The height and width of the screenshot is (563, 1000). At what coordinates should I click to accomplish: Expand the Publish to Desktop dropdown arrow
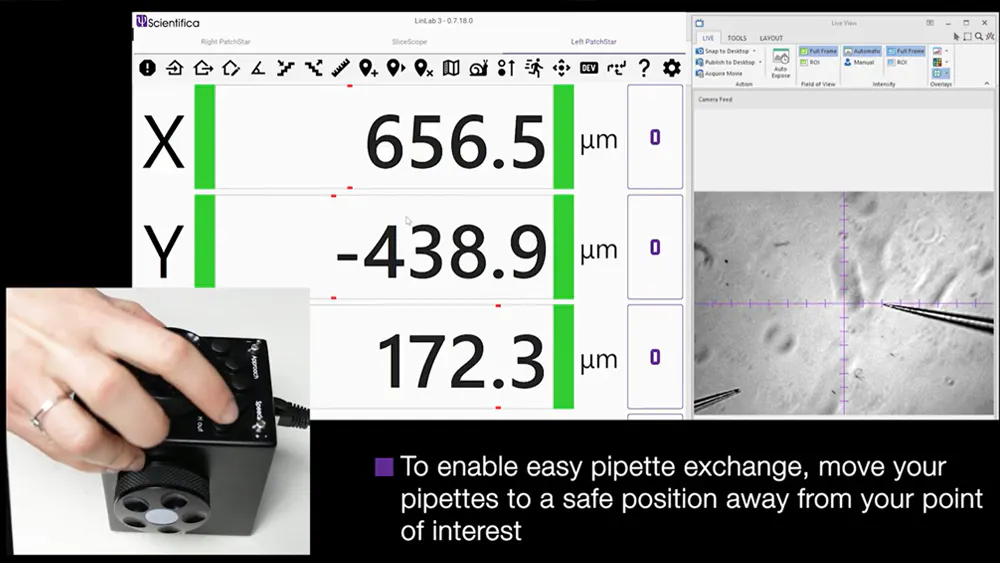761,62
